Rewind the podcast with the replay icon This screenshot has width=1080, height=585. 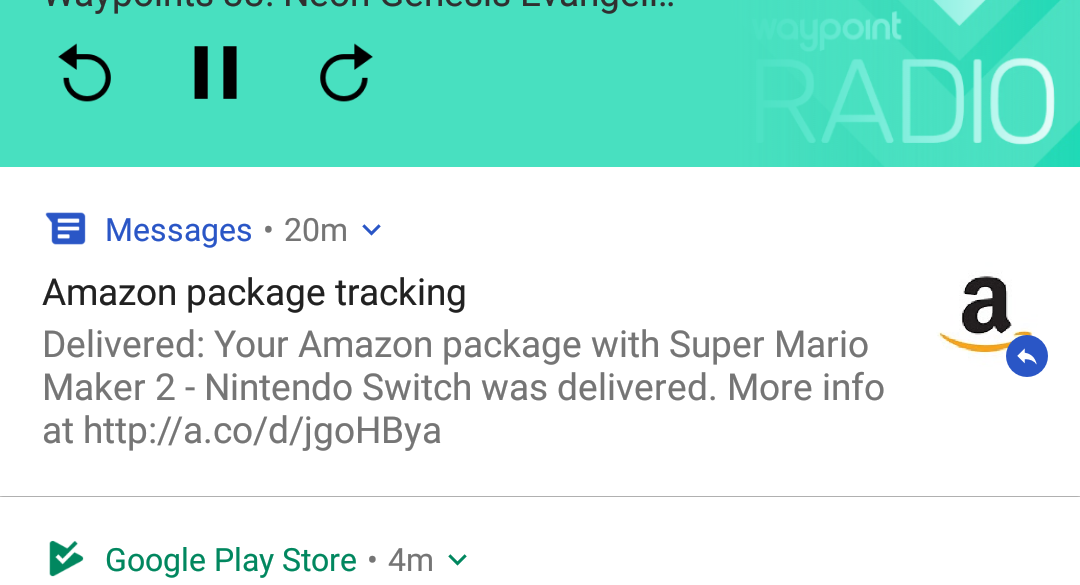pyautogui.click(x=86, y=75)
